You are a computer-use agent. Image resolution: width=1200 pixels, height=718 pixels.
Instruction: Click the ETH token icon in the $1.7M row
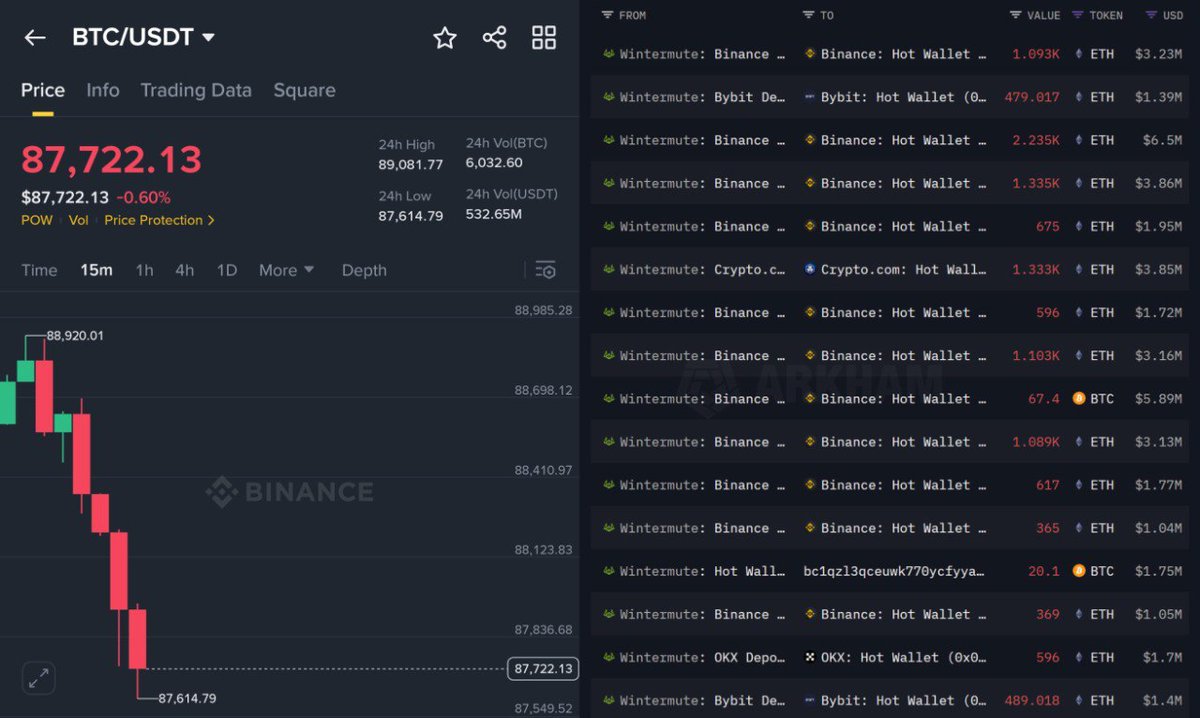click(1078, 657)
